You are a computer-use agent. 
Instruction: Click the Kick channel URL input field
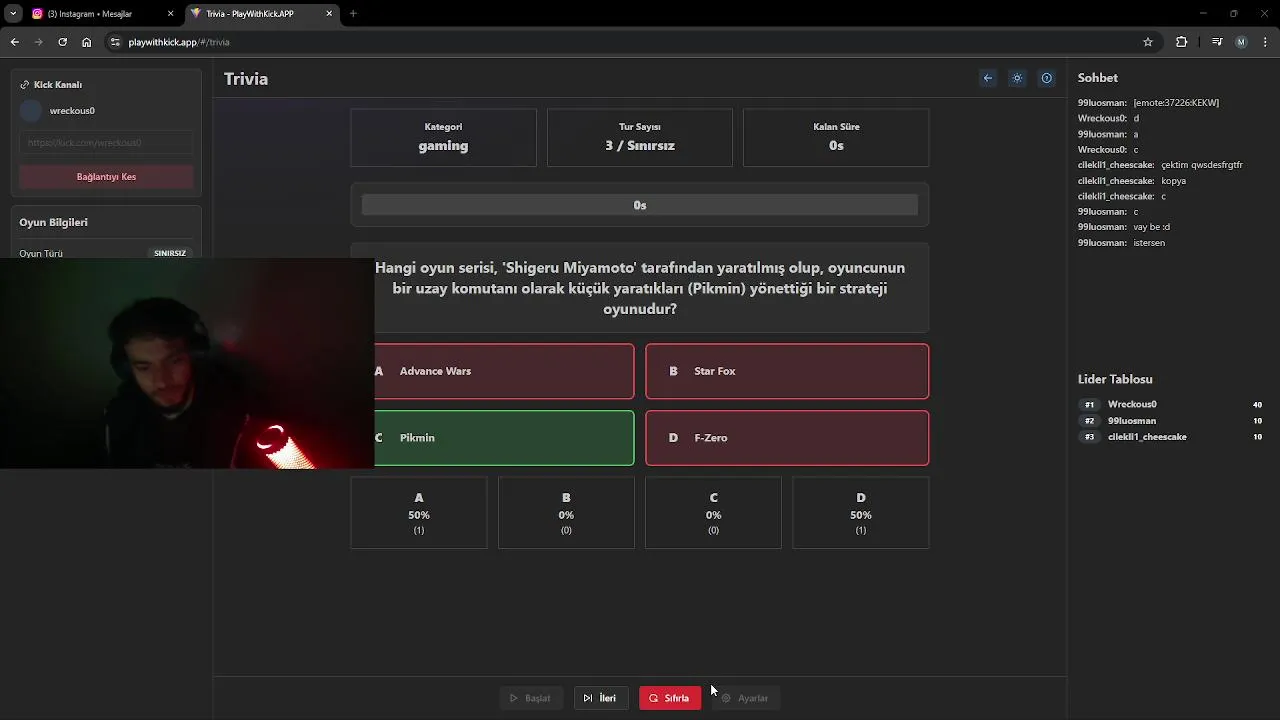pyautogui.click(x=106, y=142)
